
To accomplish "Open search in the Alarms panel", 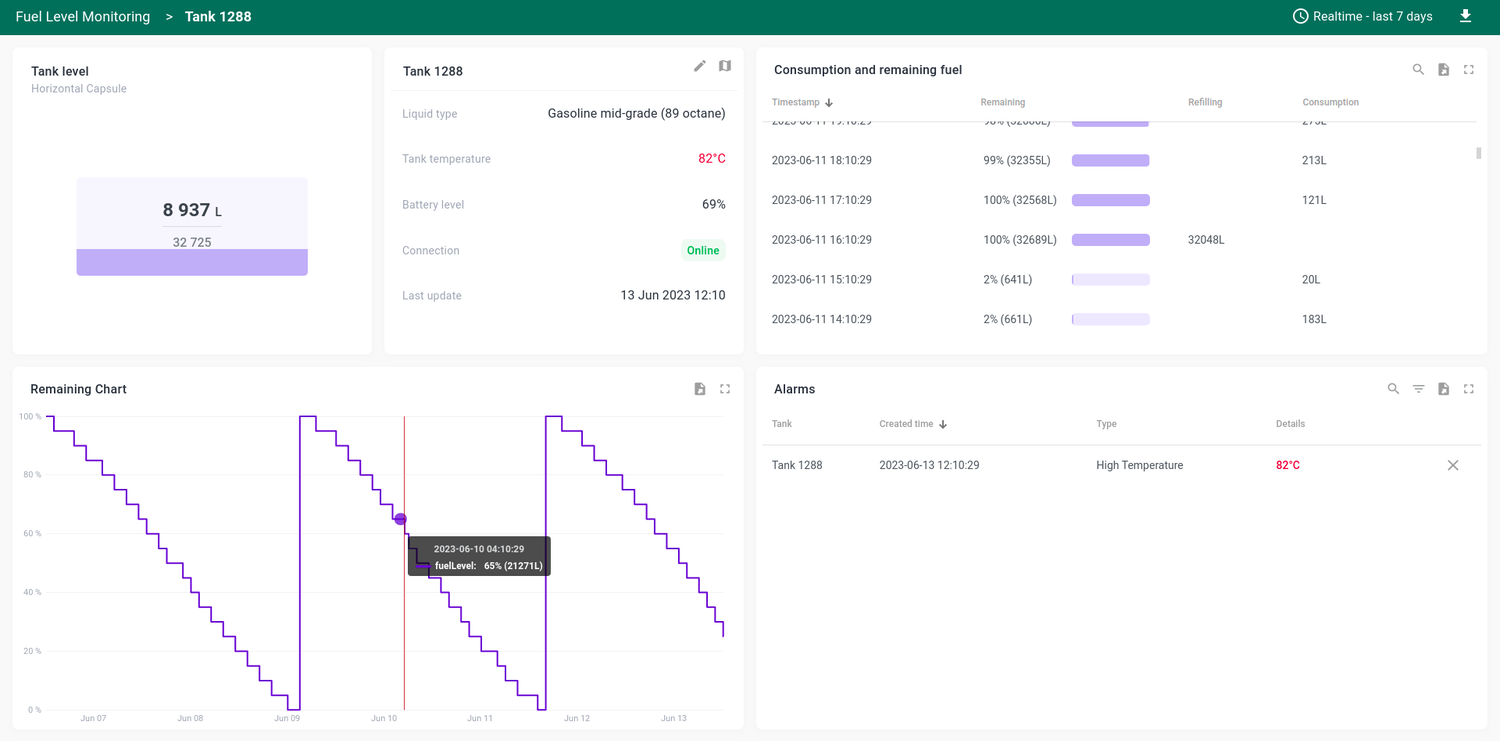I will 1393,388.
